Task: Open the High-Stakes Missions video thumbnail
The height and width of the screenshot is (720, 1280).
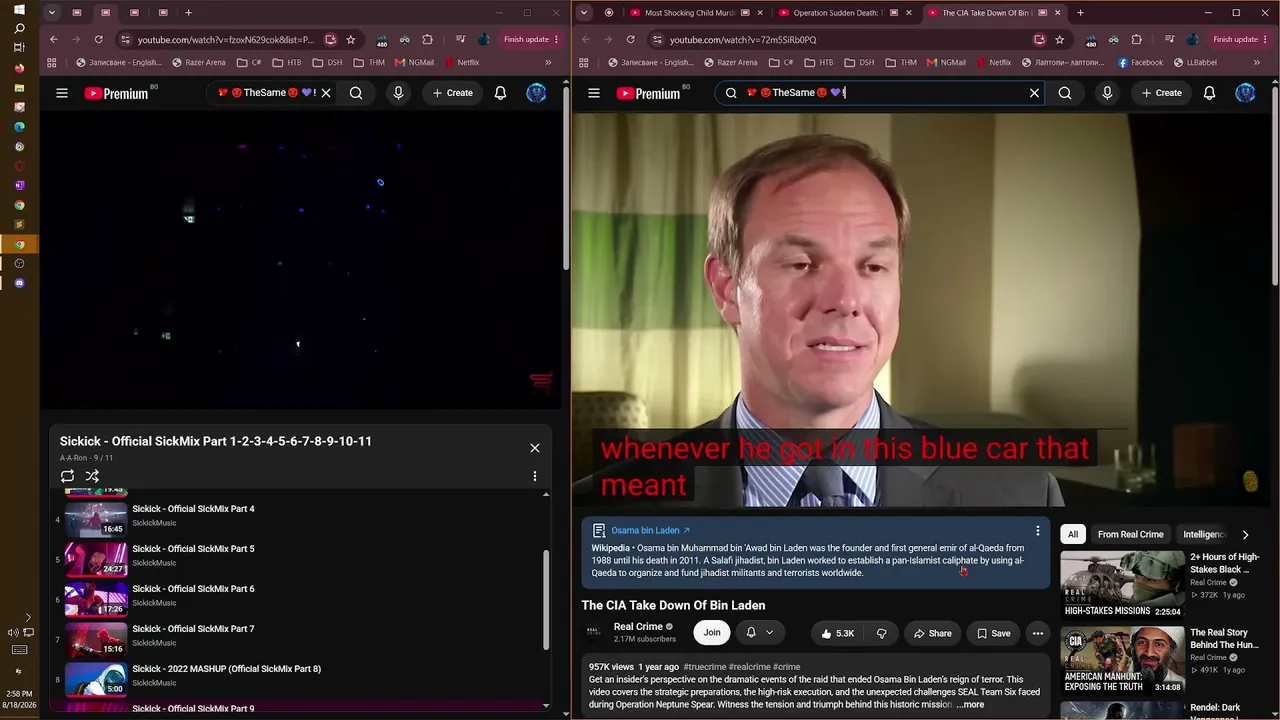Action: pos(1122,585)
